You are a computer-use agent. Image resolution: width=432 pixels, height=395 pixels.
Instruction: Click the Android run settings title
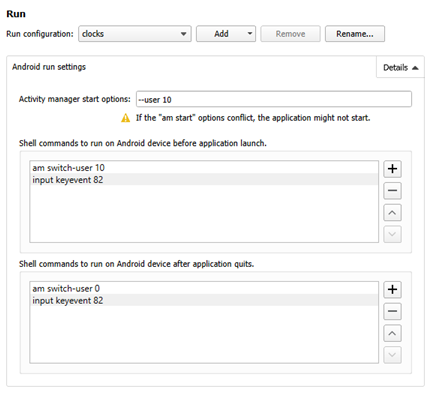click(x=49, y=67)
